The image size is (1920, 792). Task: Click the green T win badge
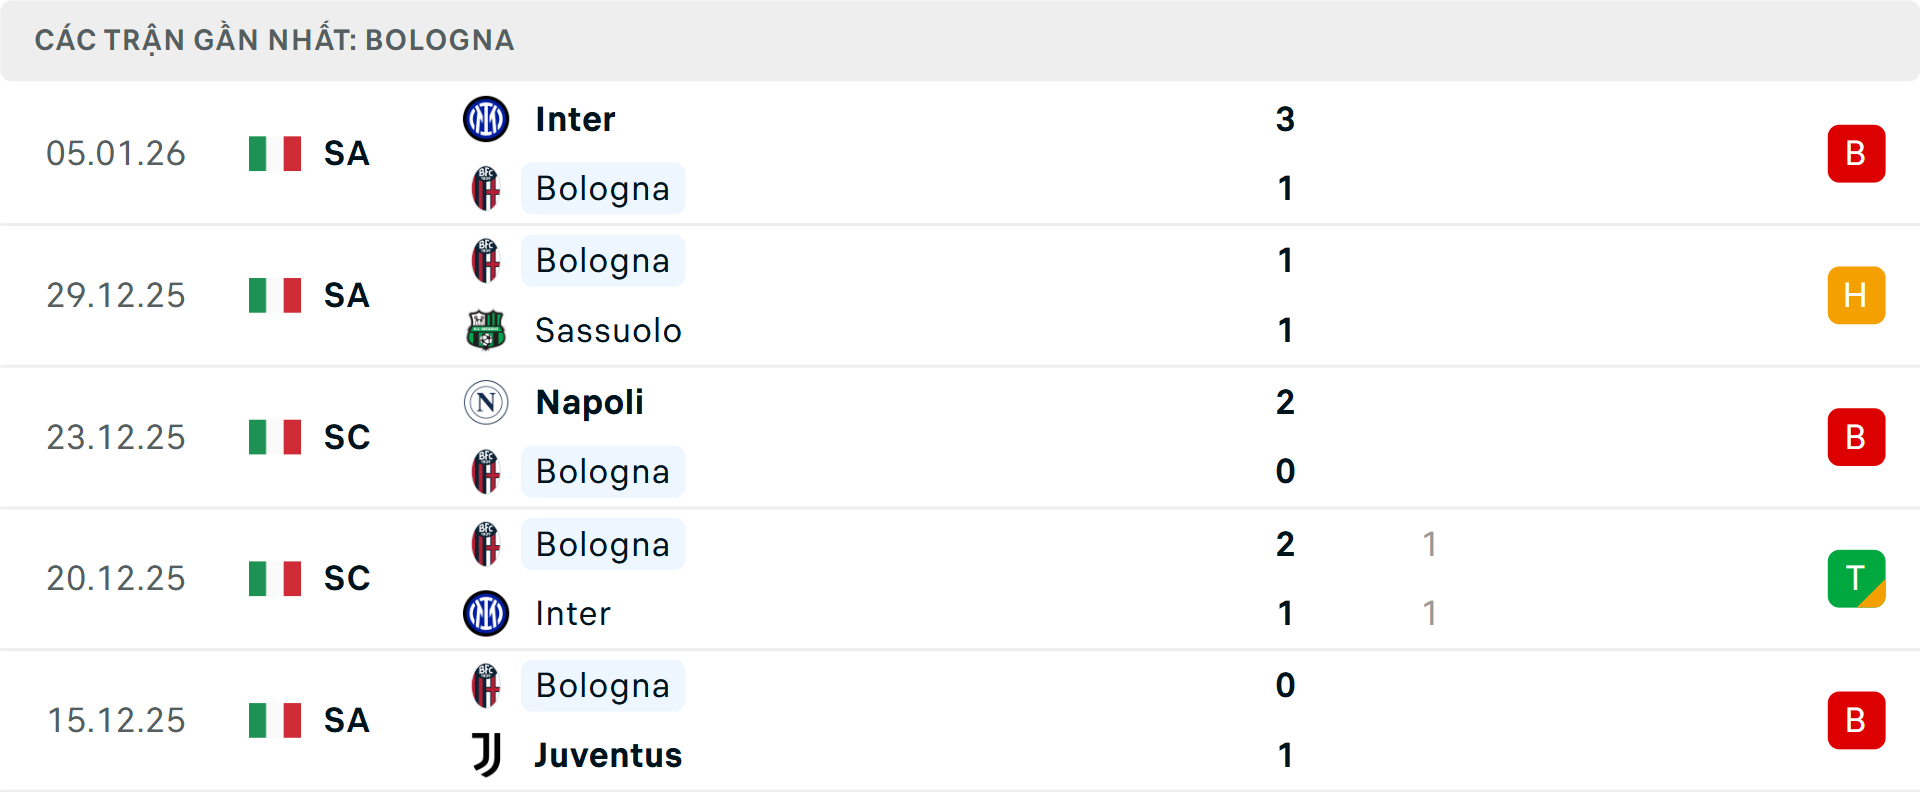point(1855,578)
